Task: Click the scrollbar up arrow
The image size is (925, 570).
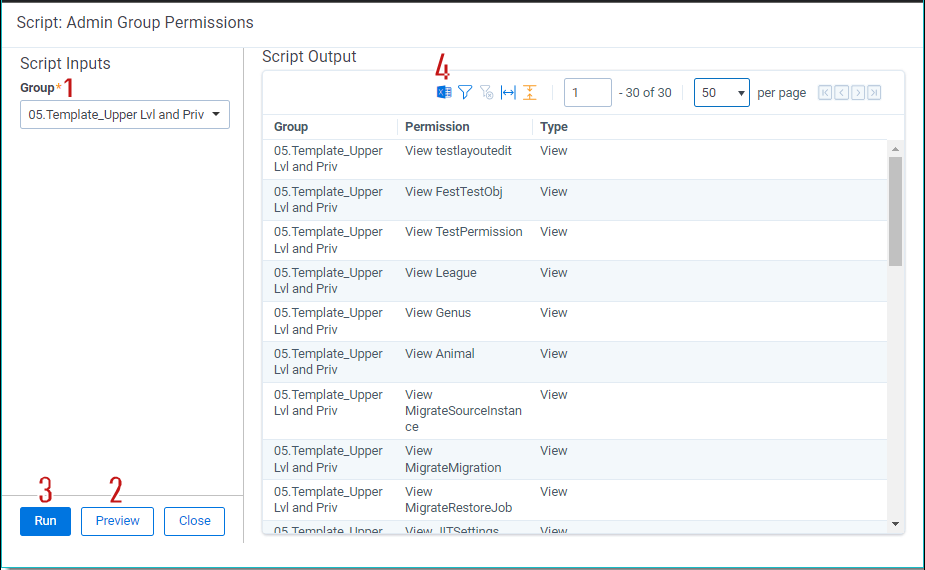Action: pos(896,149)
